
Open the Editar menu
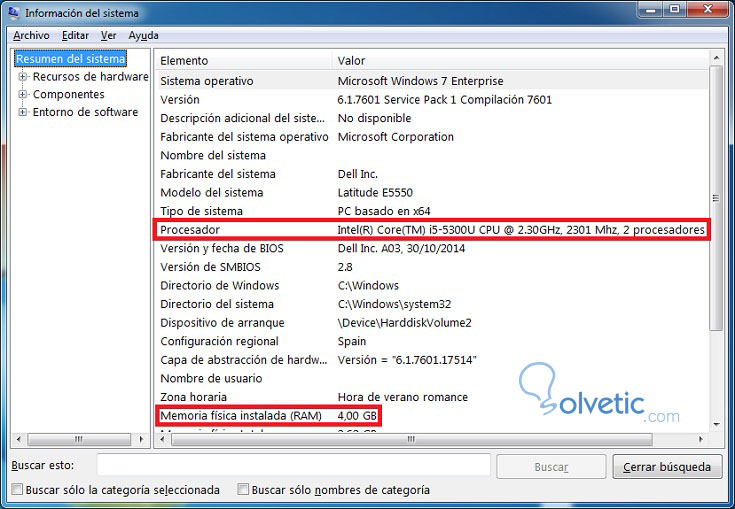pyautogui.click(x=75, y=36)
